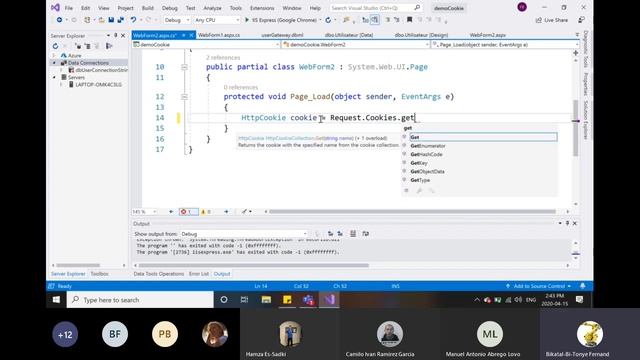Click the error count indicator

188,211
